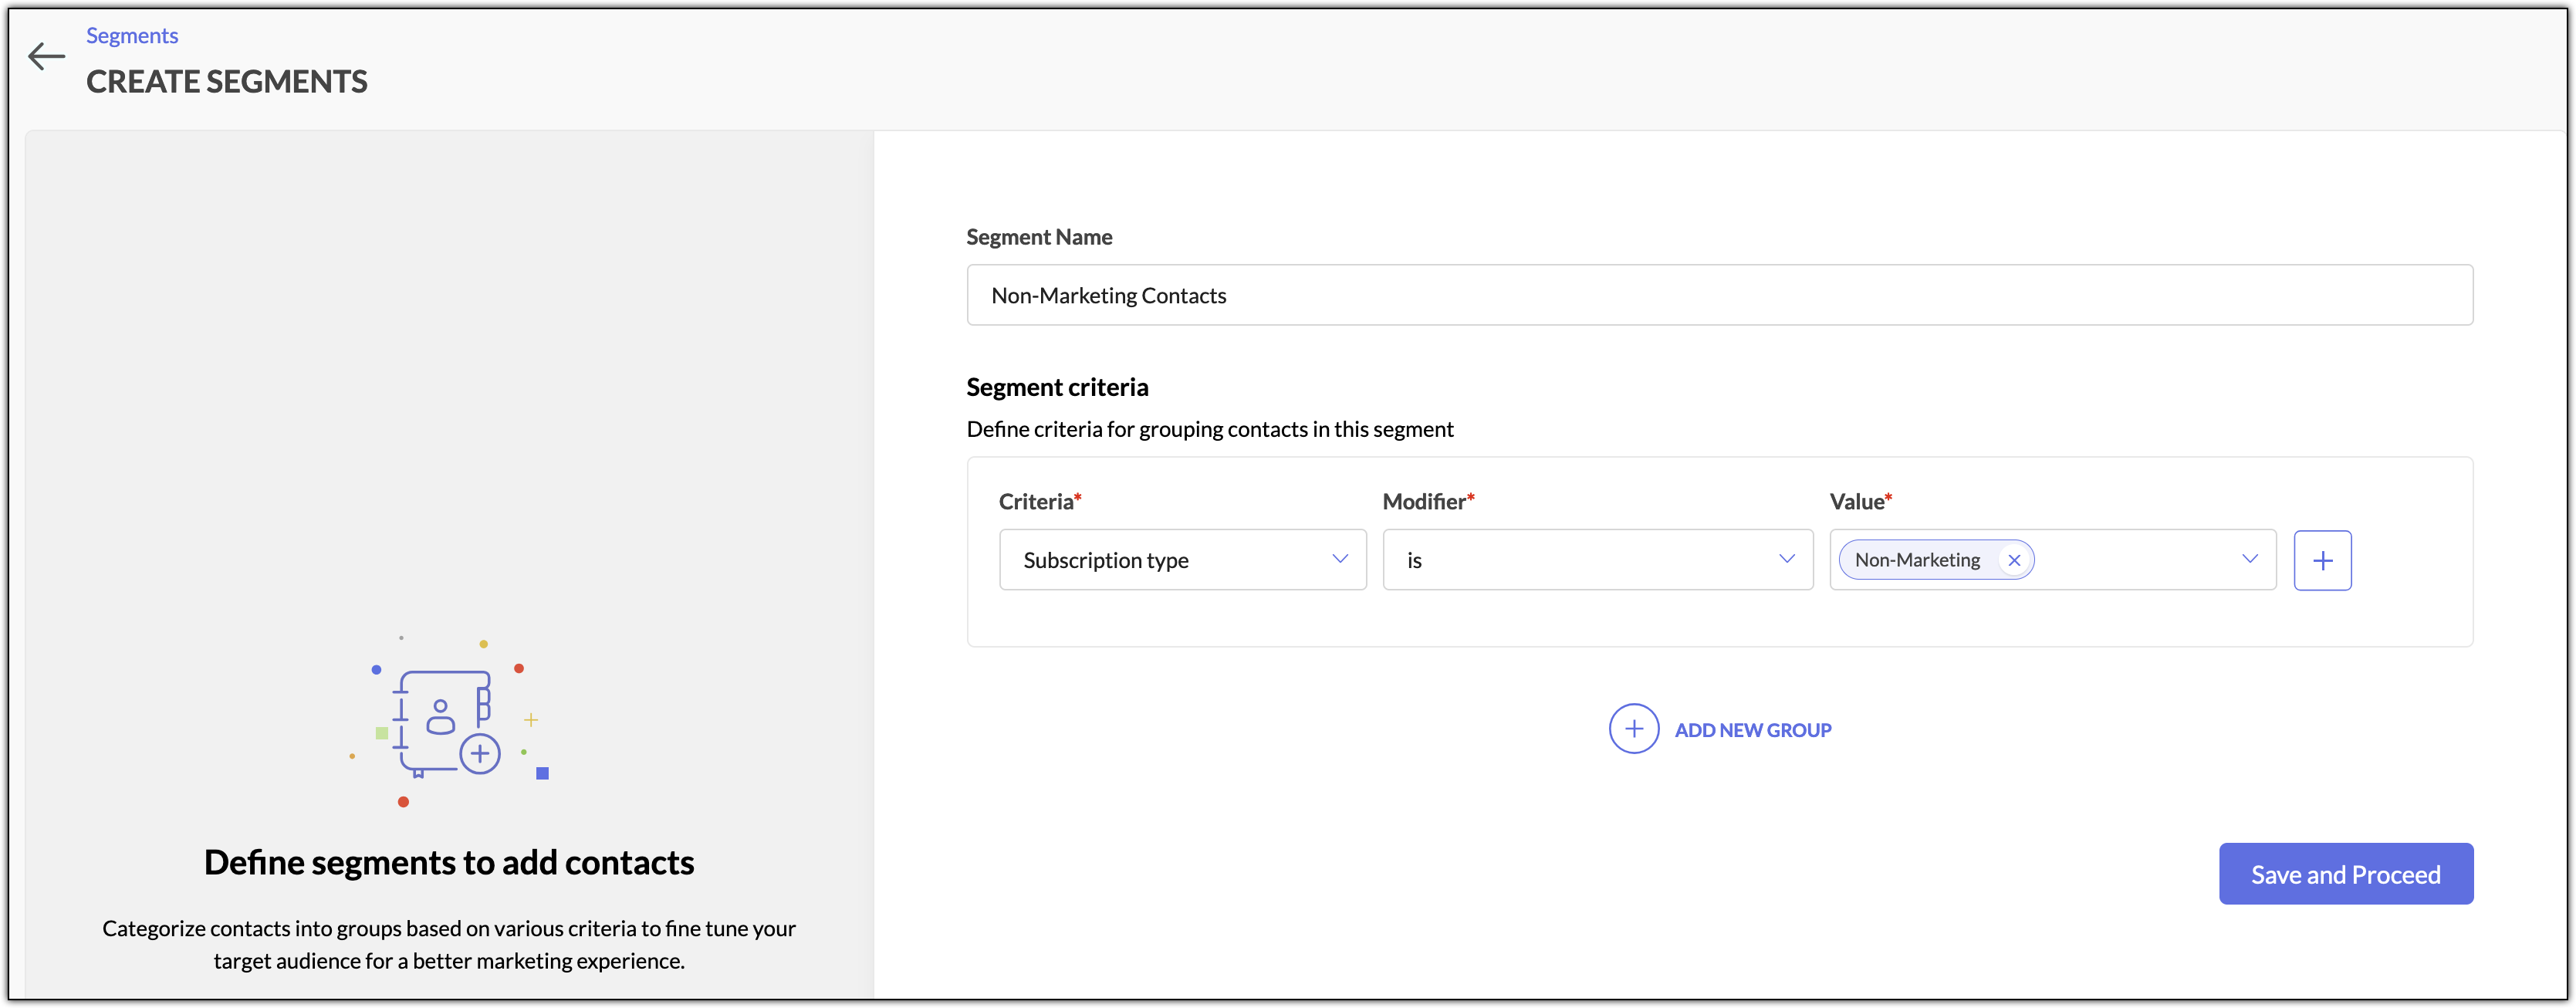This screenshot has width=2576, height=1008.
Task: Click the Value dropdown chevron arrow
Action: tap(2249, 559)
